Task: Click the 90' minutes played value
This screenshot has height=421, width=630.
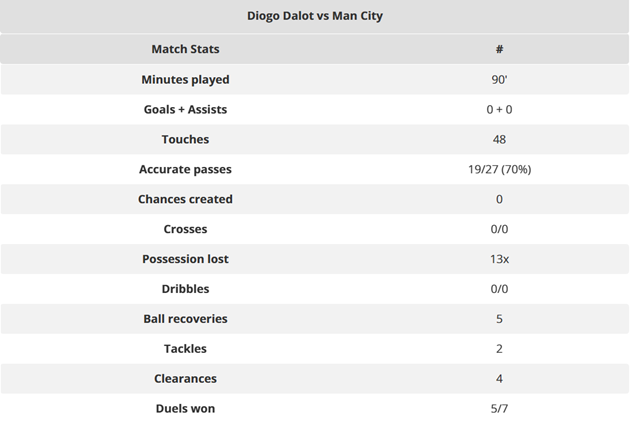Action: coord(499,80)
